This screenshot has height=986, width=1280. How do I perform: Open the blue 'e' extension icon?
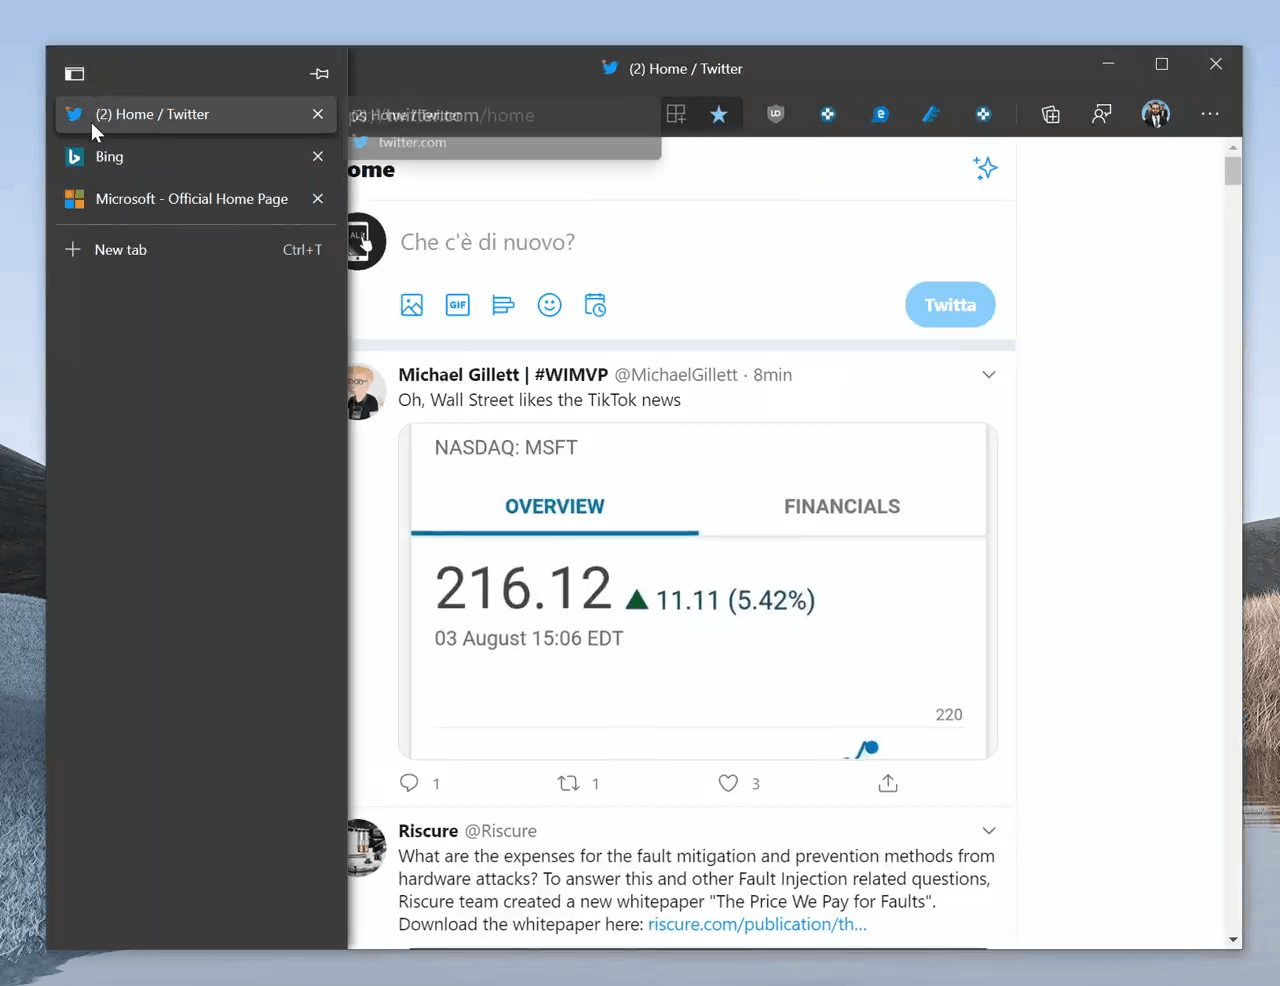pyautogui.click(x=880, y=114)
